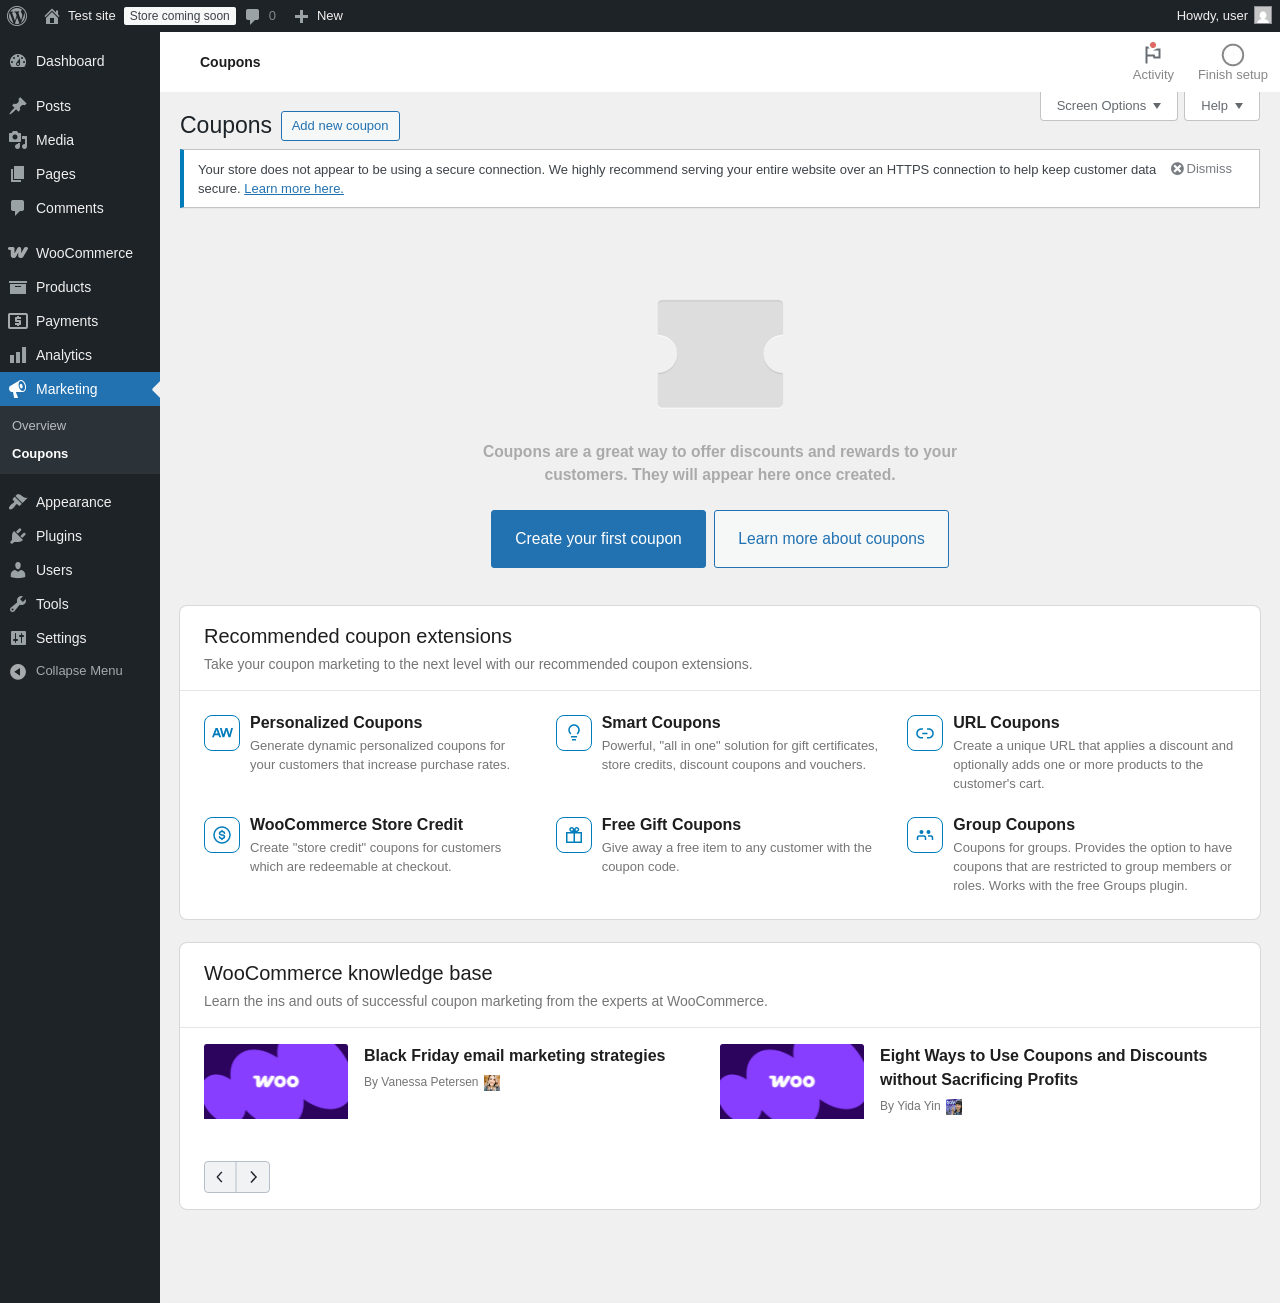The image size is (1280, 1303).
Task: Open the user avatar next to Howdy
Action: tap(1263, 16)
